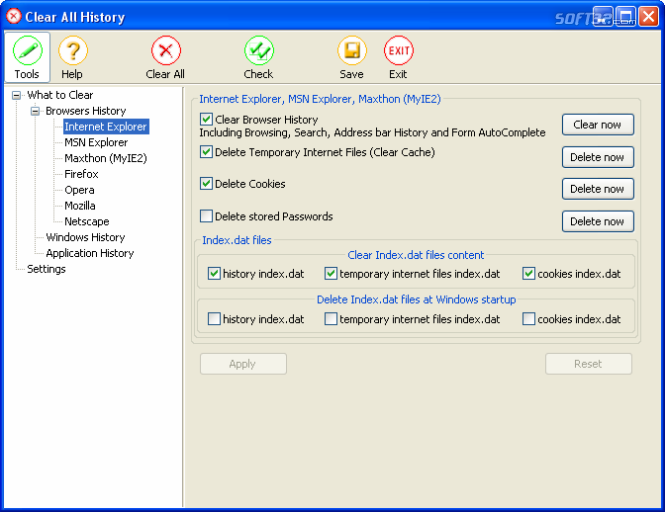The width and height of the screenshot is (665, 512).
Task: Uncheck temporary internet files index.dat under Clear content
Action: point(331,274)
